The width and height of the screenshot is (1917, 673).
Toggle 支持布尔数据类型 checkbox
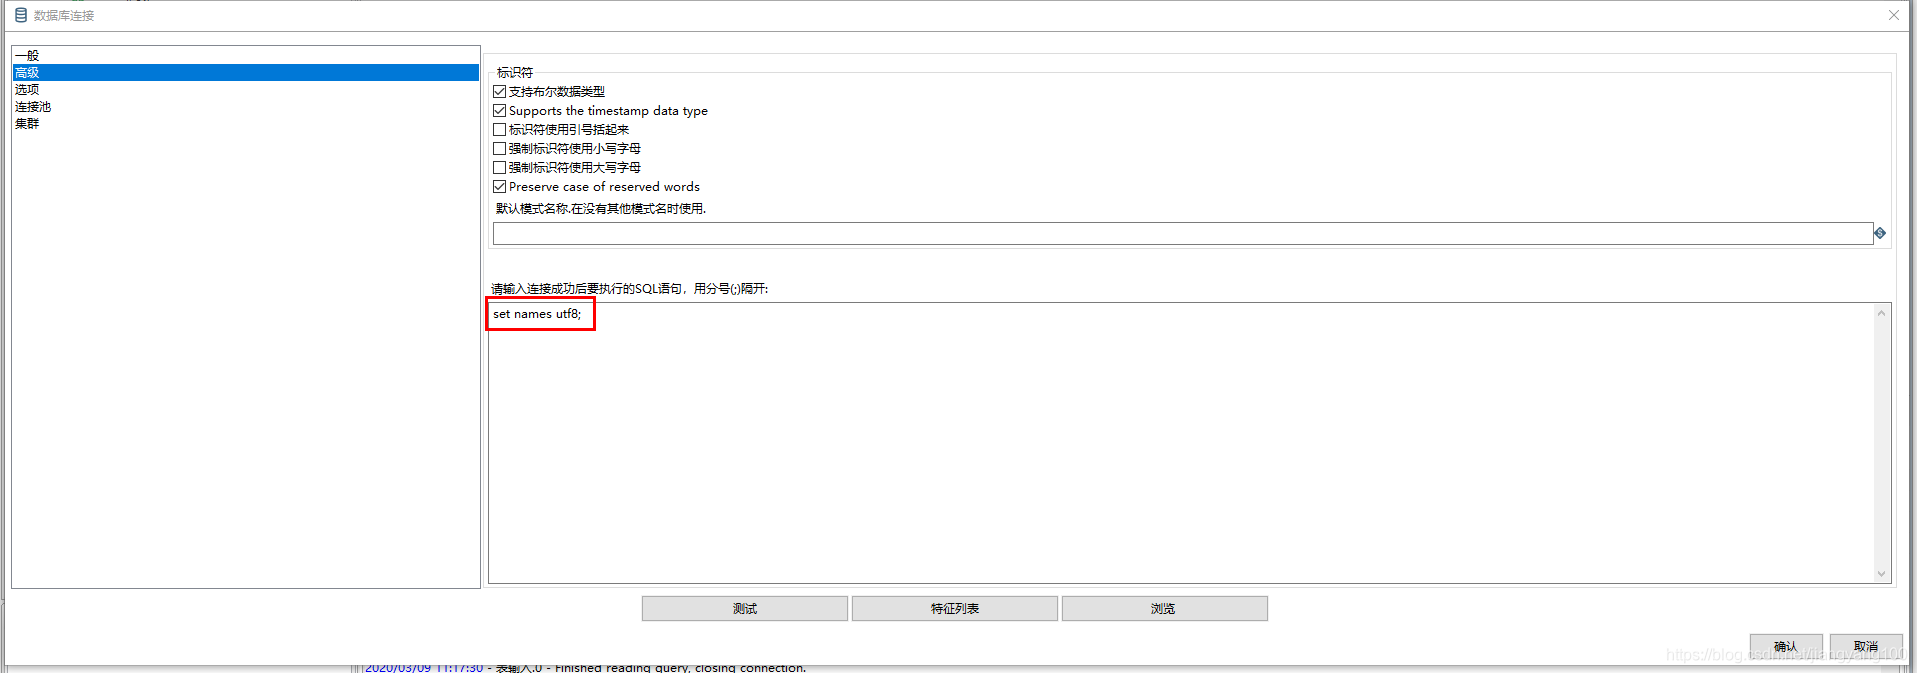coord(500,92)
